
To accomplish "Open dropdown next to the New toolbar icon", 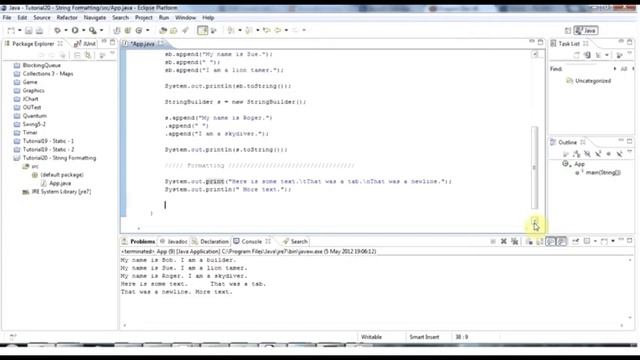I will click(x=19, y=30).
